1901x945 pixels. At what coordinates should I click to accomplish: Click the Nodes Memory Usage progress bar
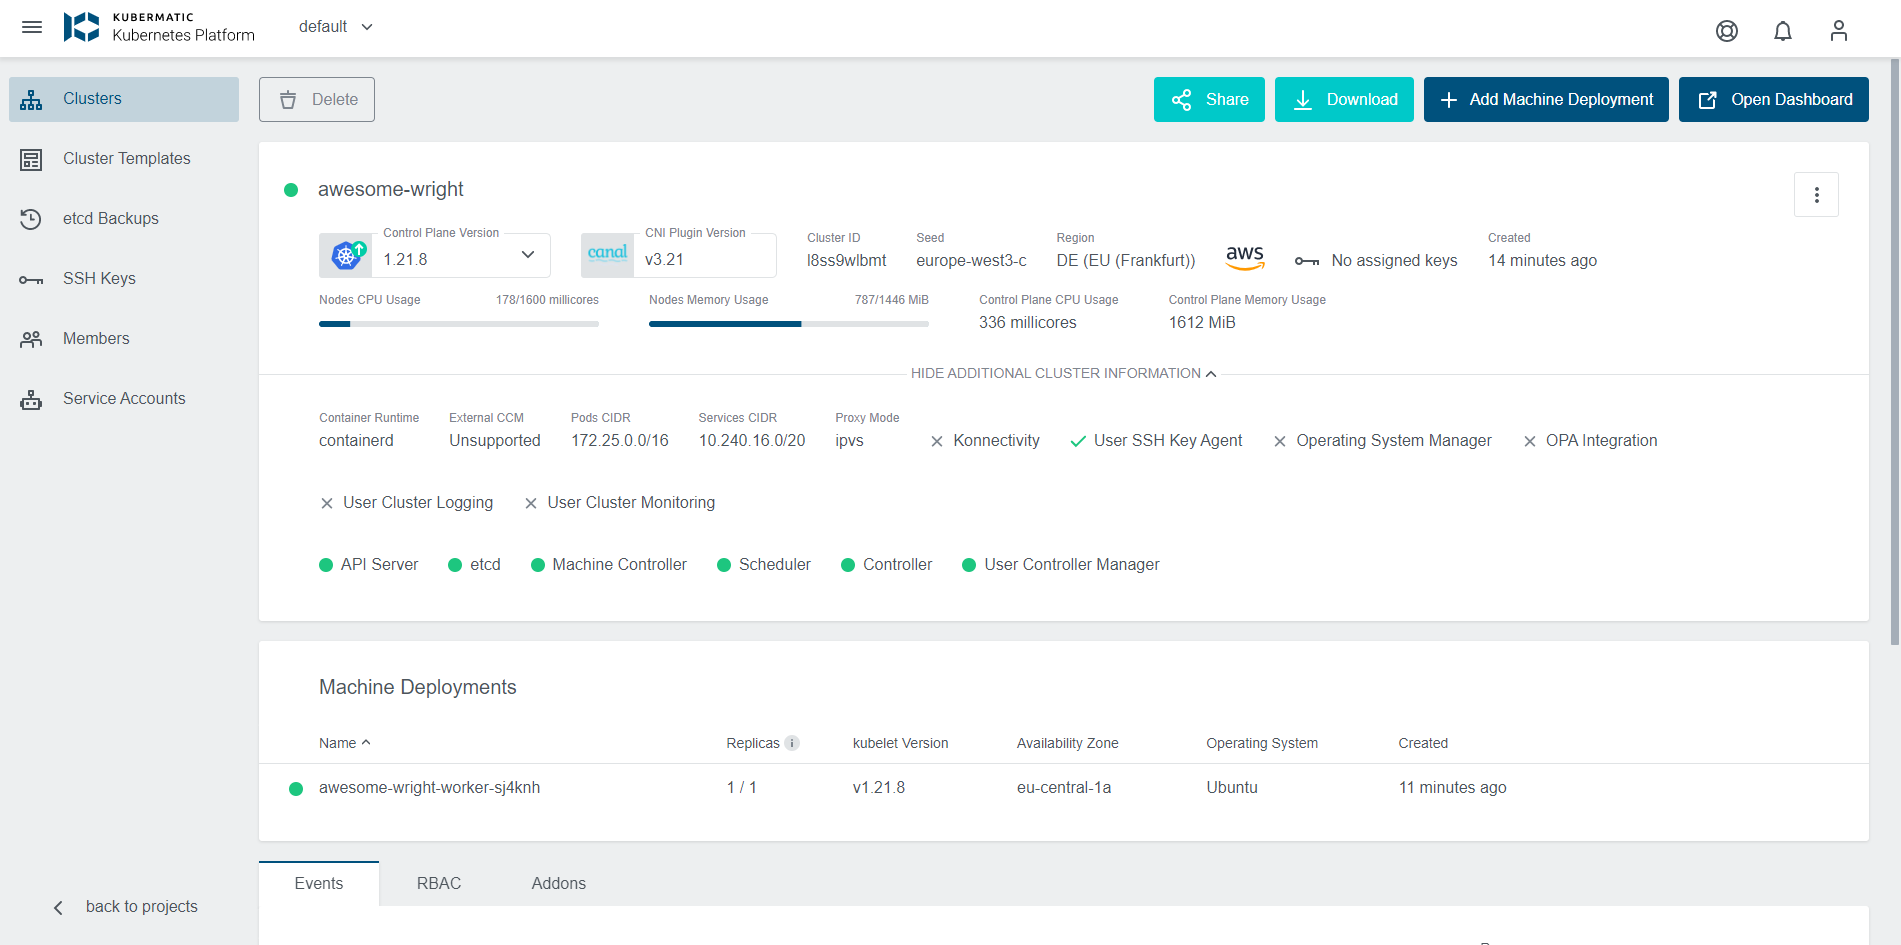[x=788, y=324]
